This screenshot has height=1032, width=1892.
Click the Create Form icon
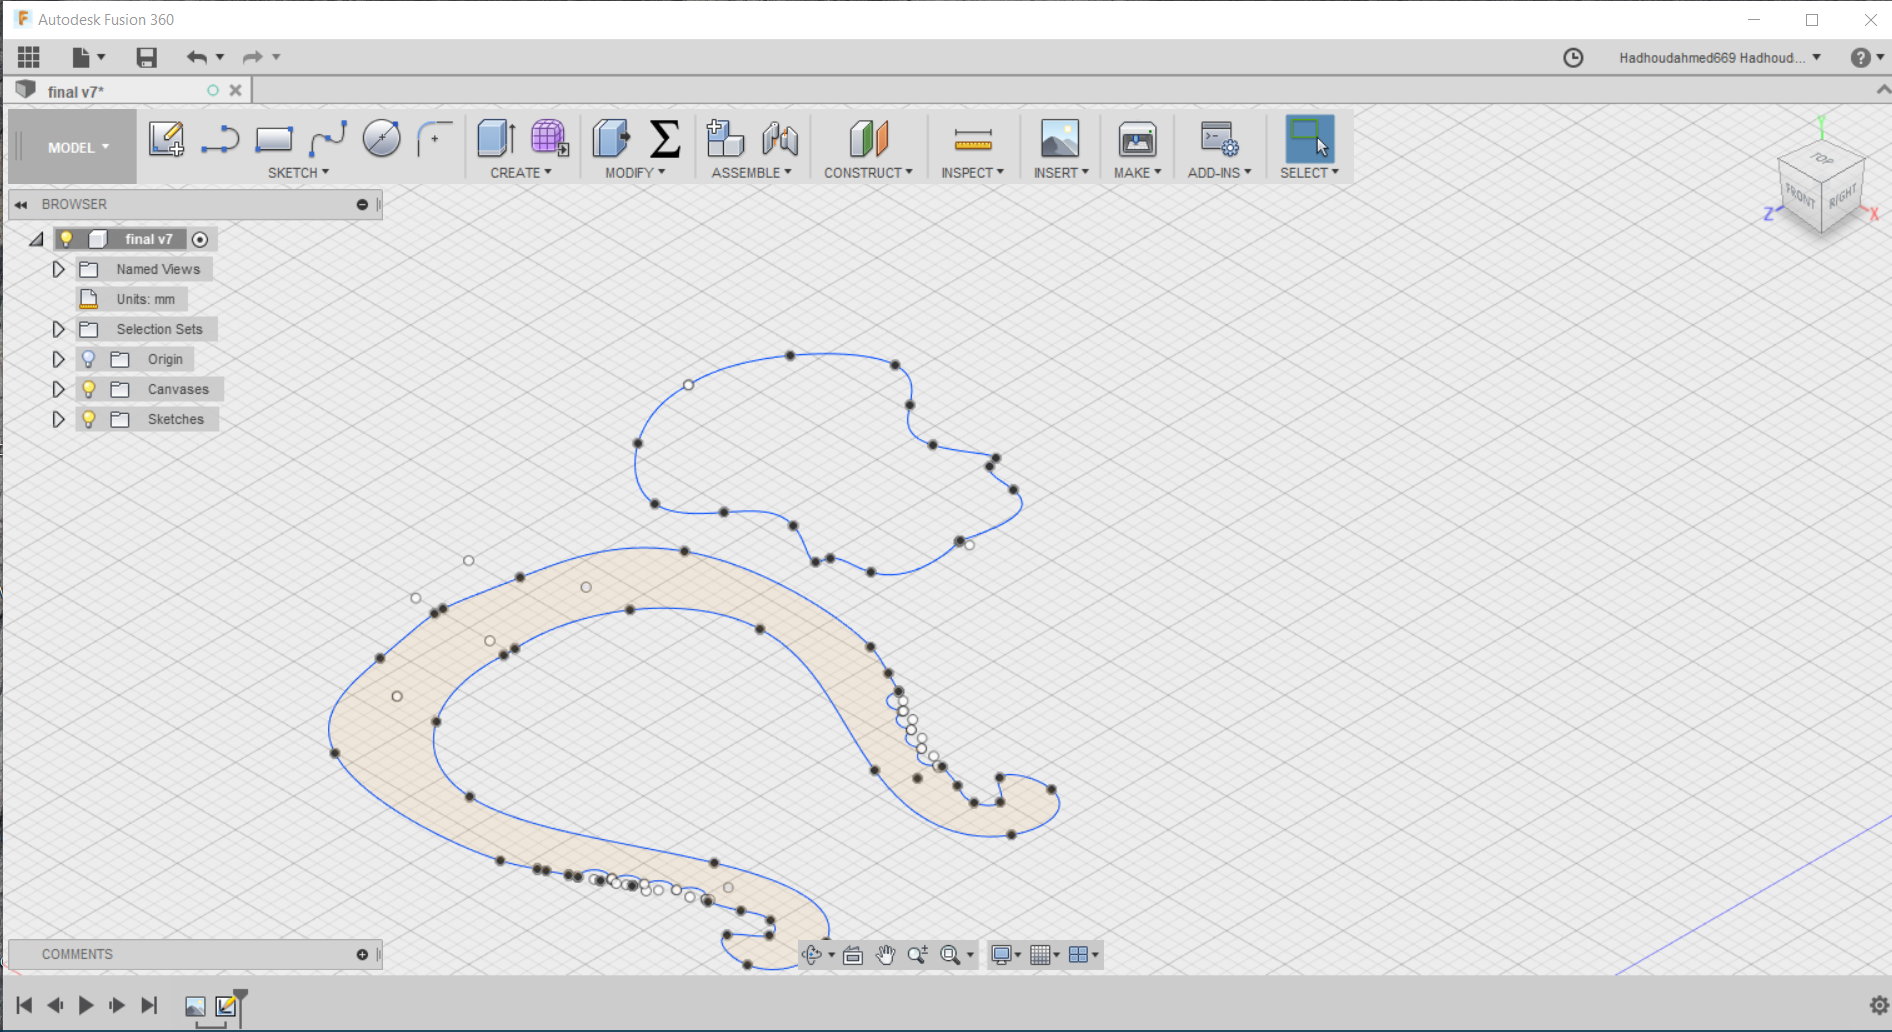[549, 138]
